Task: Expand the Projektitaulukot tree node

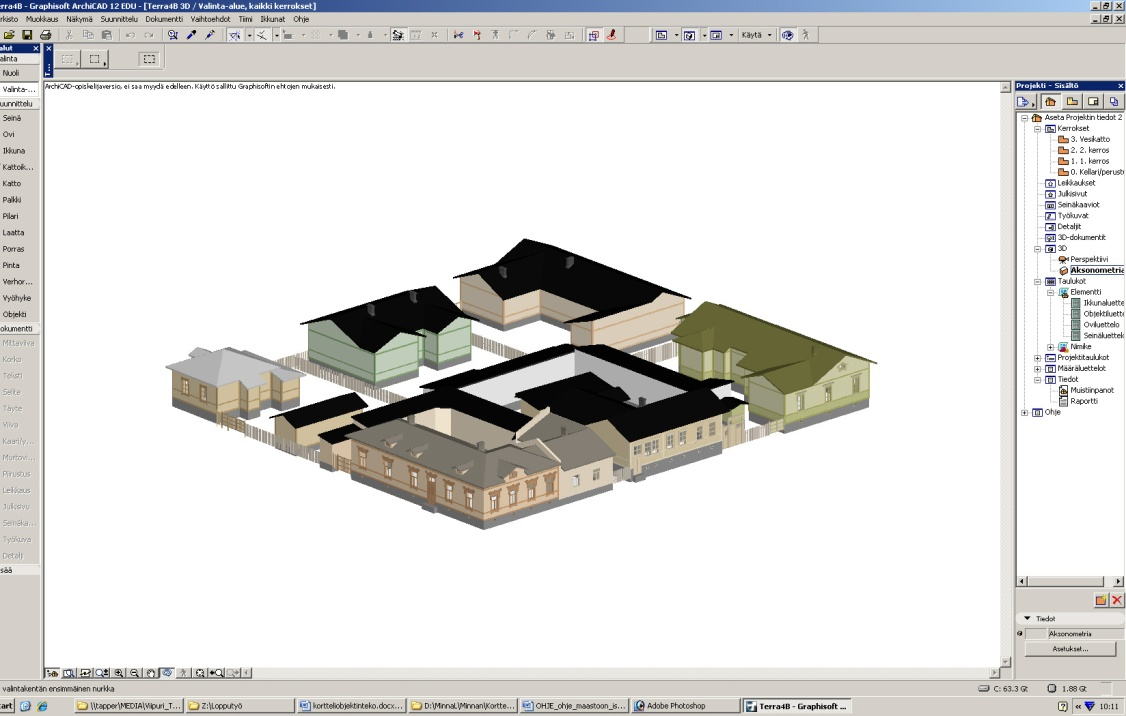Action: tap(1038, 358)
